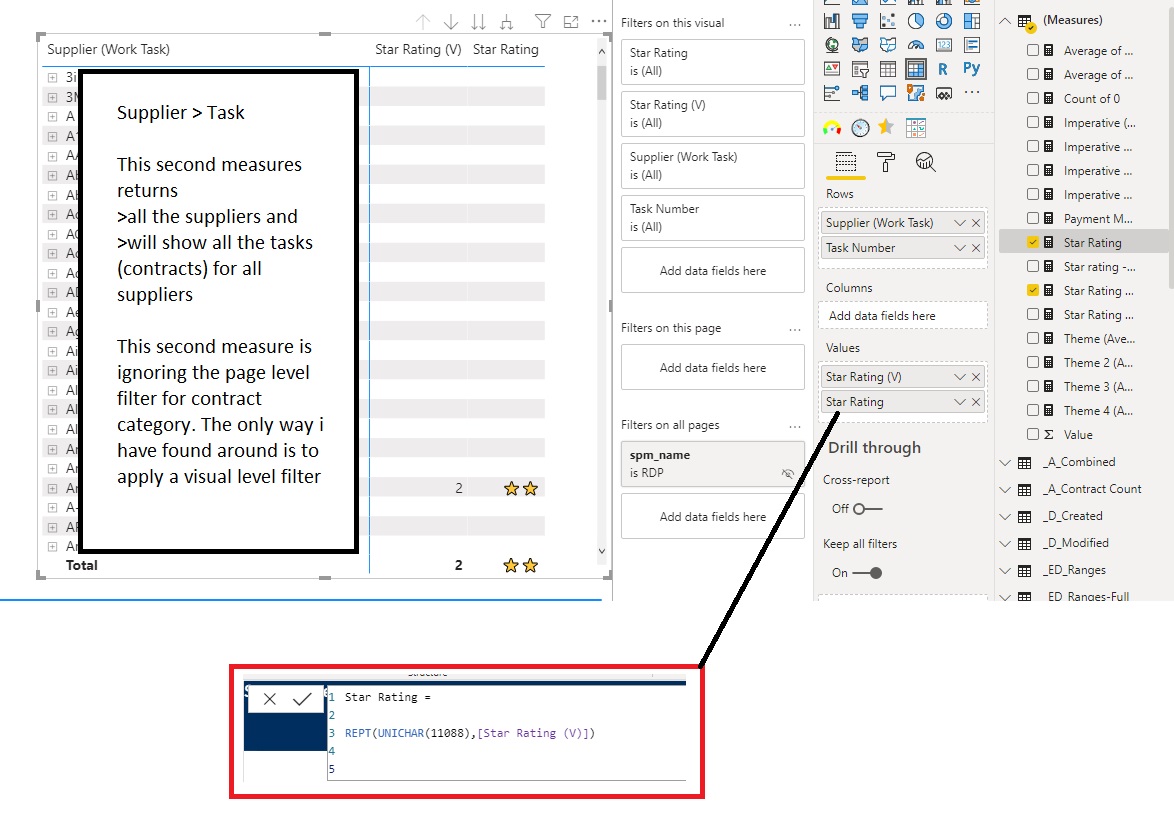
Task: Open ellipsis menu for Filters on this visual
Action: [794, 24]
